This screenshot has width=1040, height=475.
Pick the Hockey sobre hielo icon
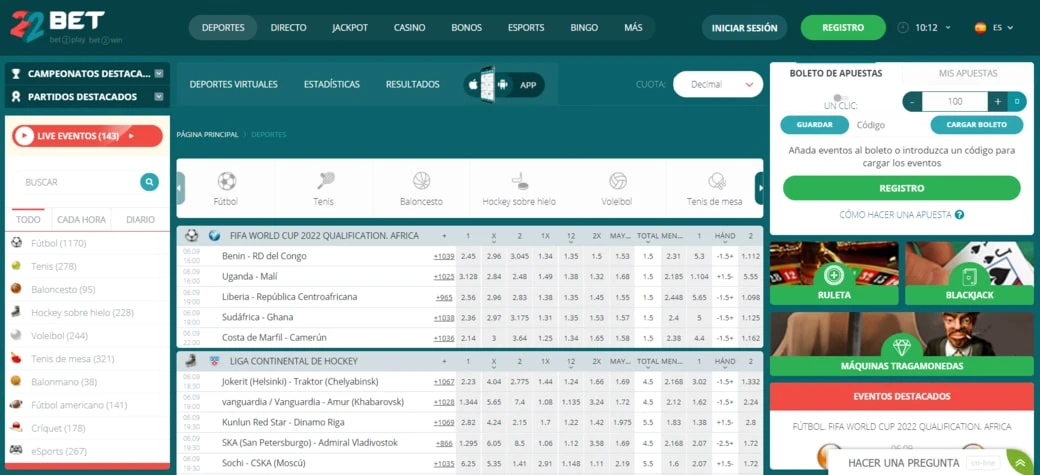click(519, 181)
